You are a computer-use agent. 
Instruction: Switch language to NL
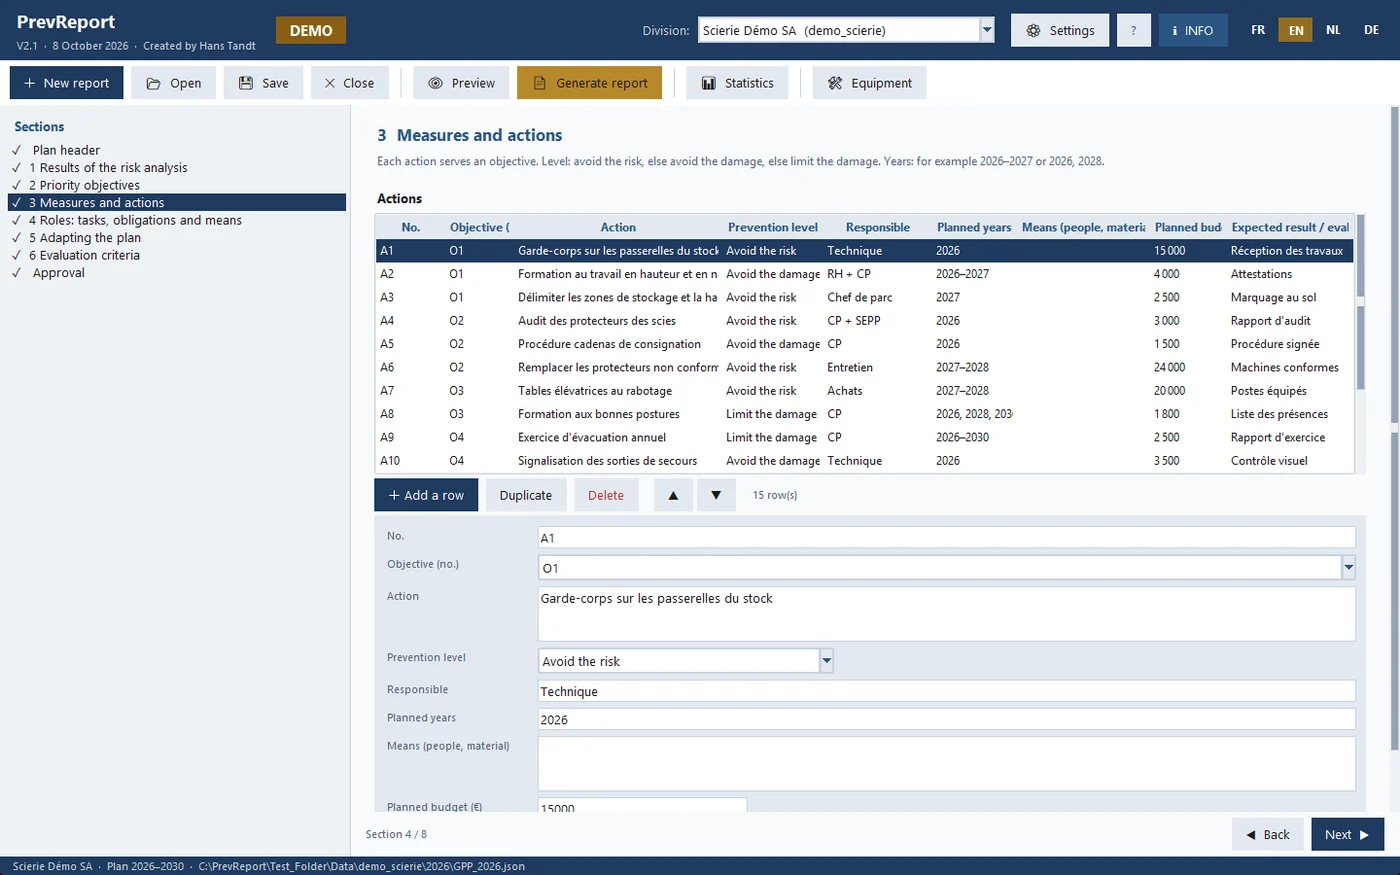pos(1334,30)
